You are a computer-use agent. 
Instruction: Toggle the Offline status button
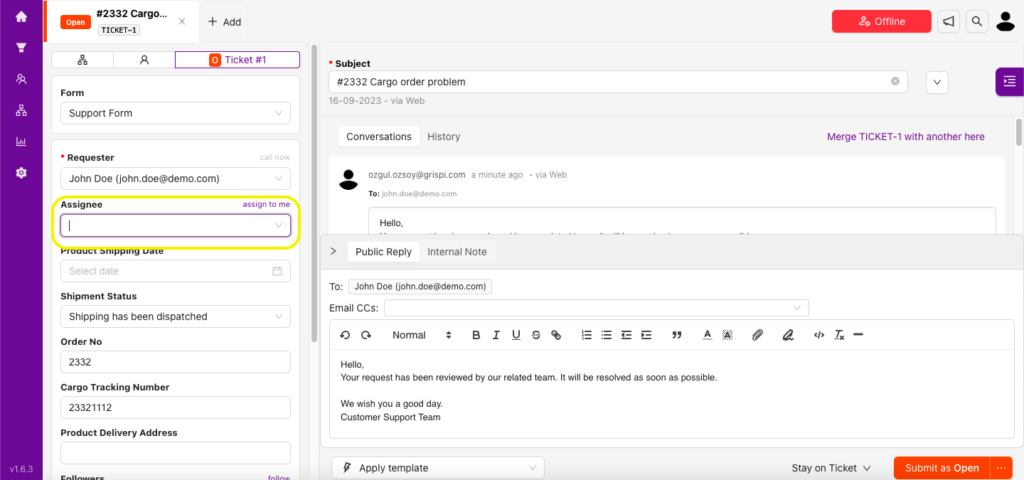[x=882, y=22]
